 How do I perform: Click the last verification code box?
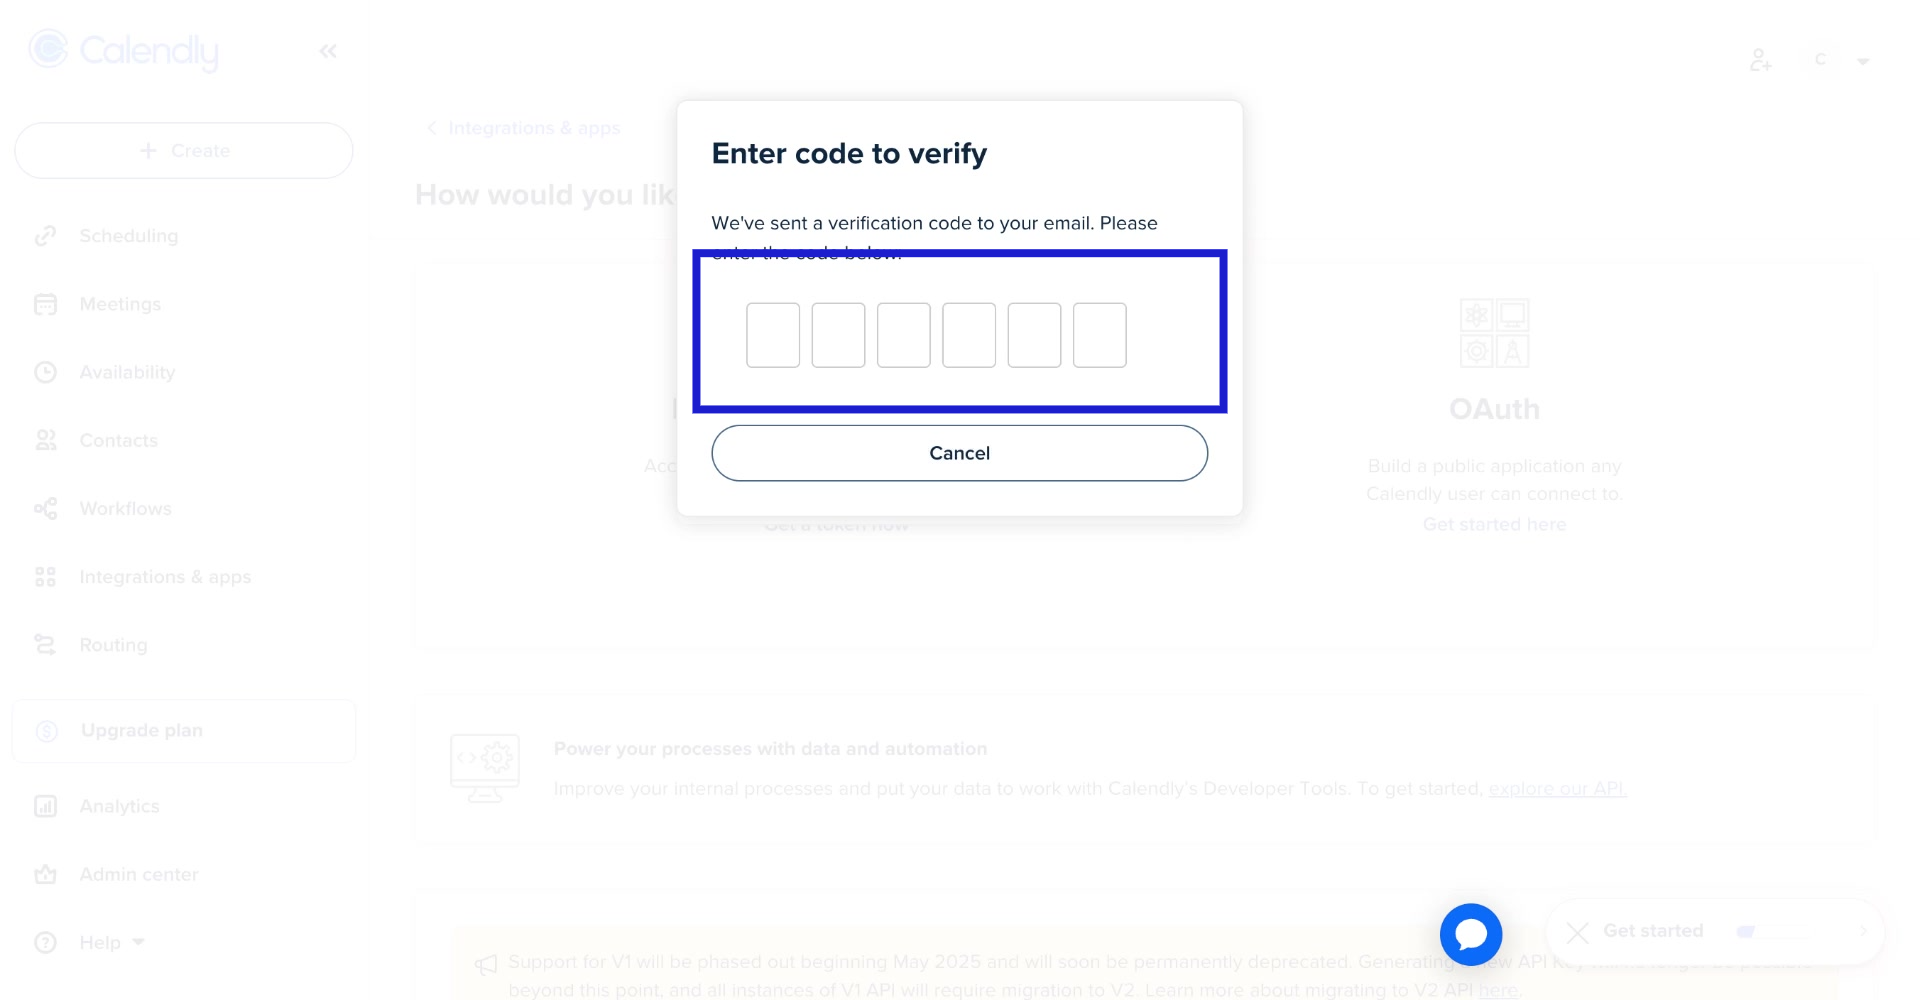[1099, 335]
